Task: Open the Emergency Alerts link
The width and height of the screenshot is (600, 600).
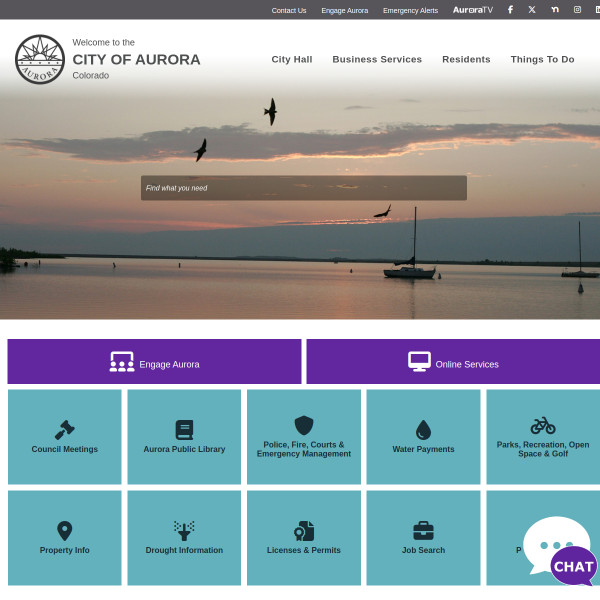Action: [411, 11]
